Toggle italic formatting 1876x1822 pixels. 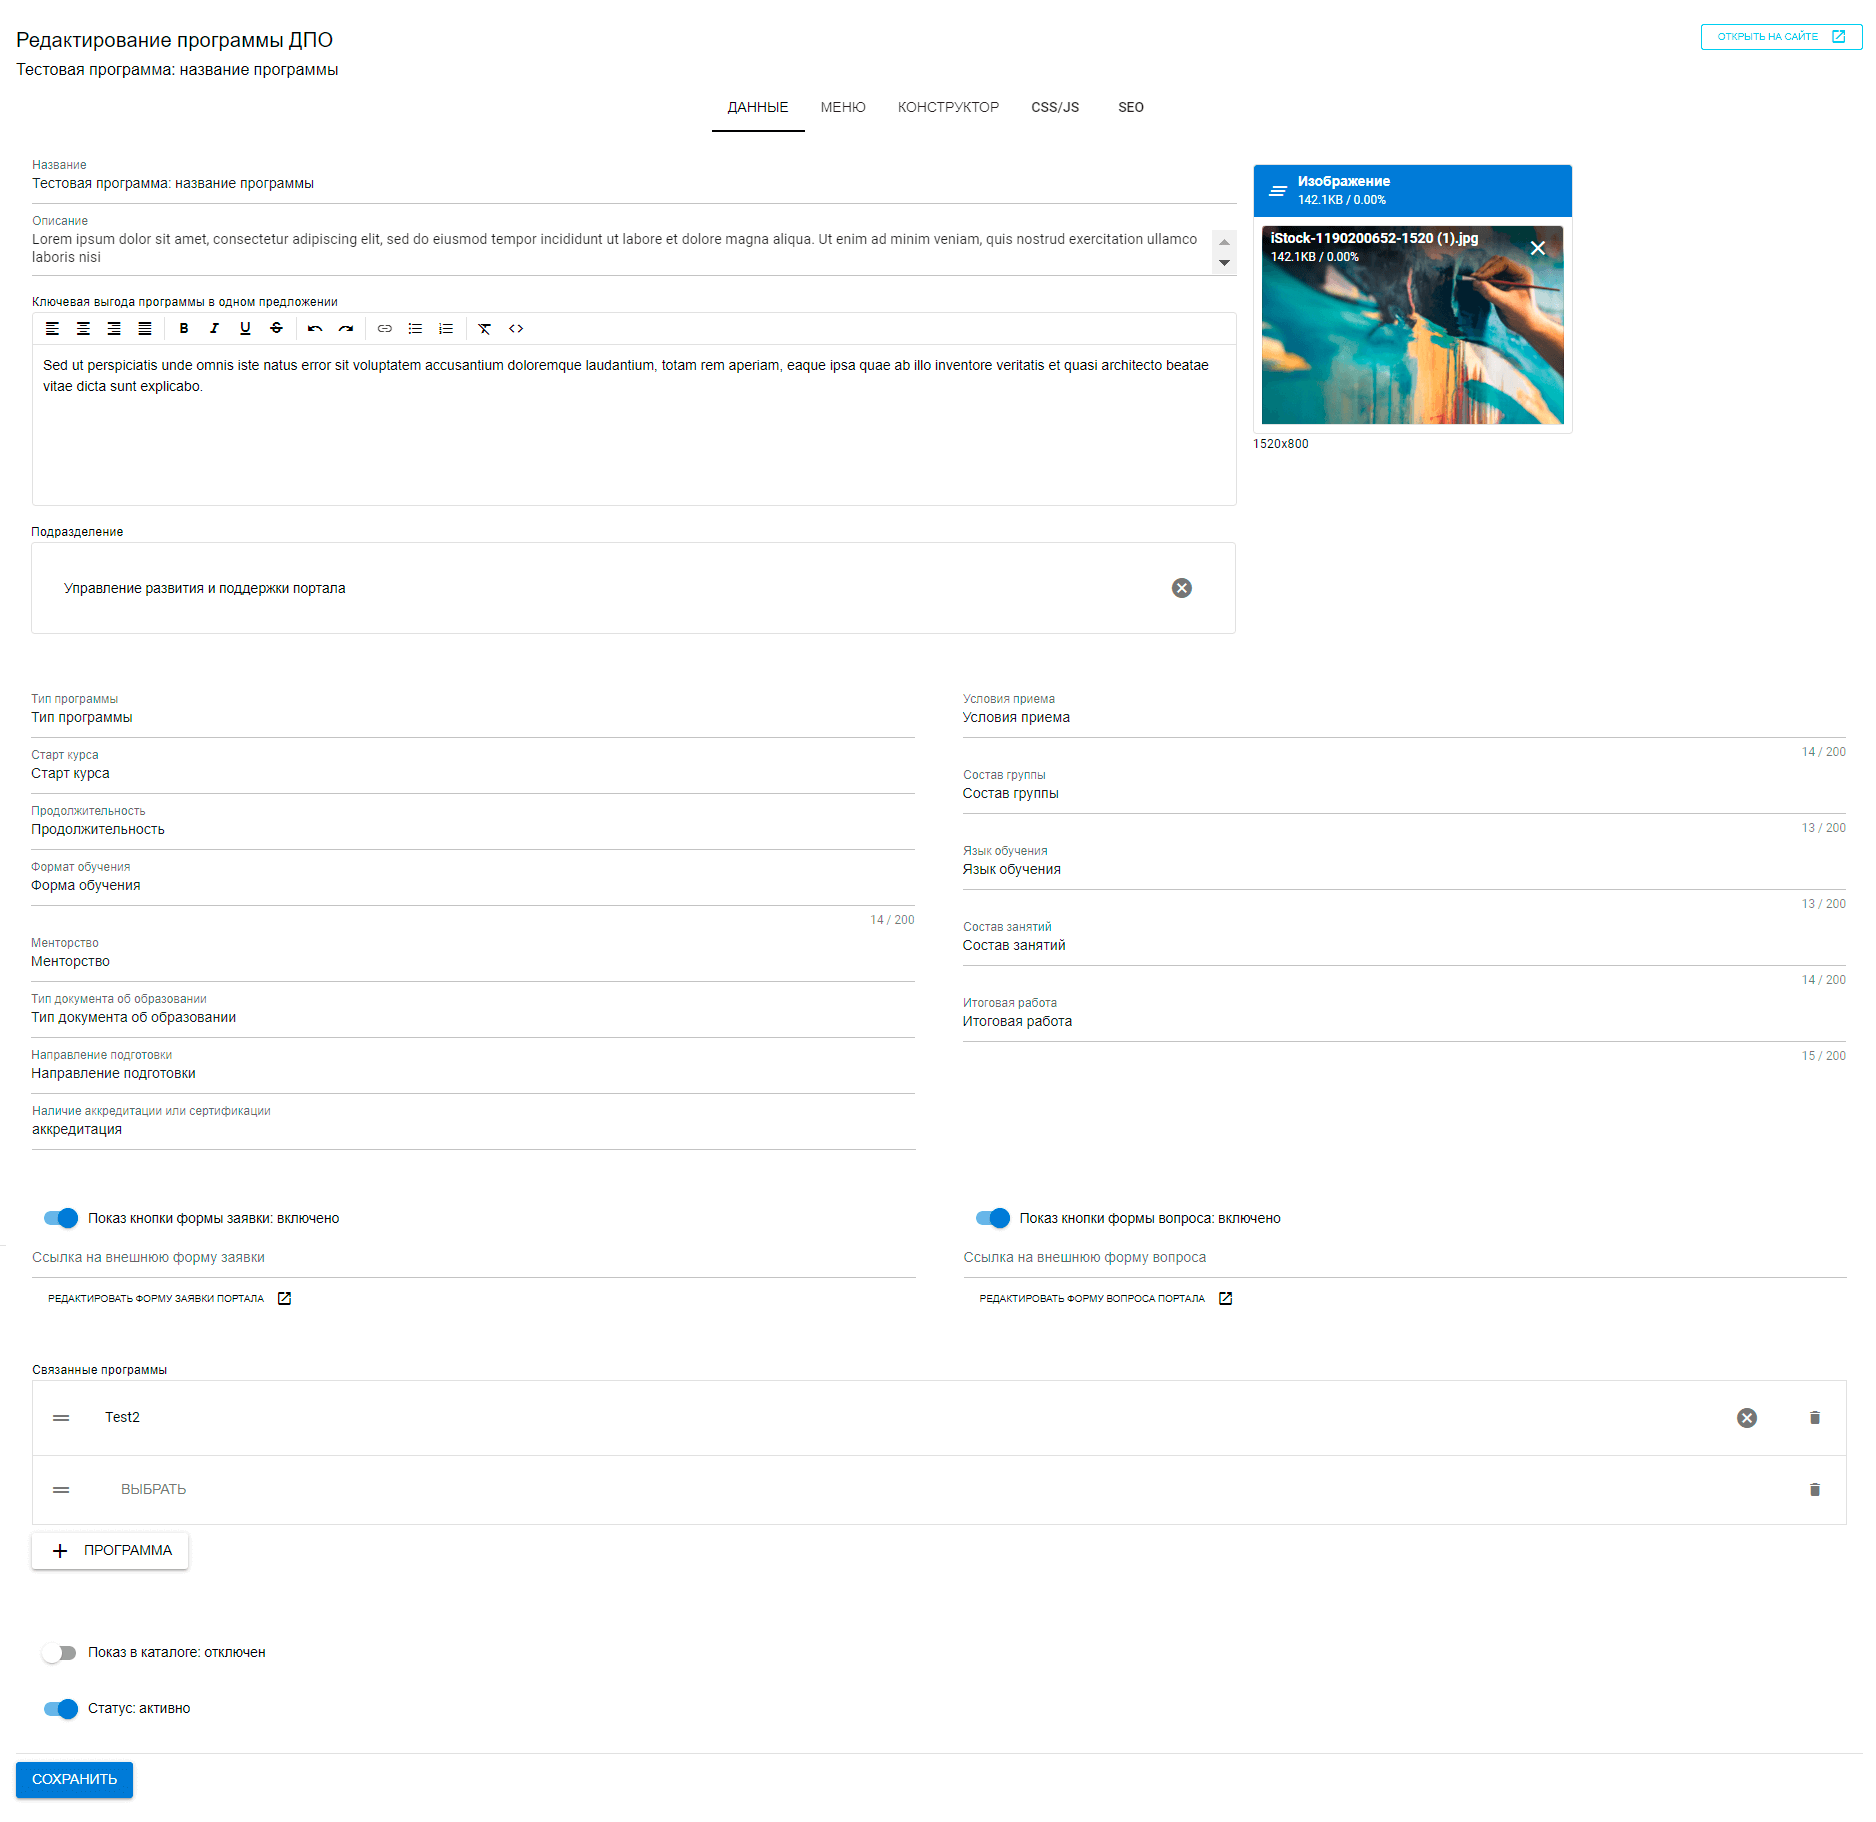tap(214, 328)
